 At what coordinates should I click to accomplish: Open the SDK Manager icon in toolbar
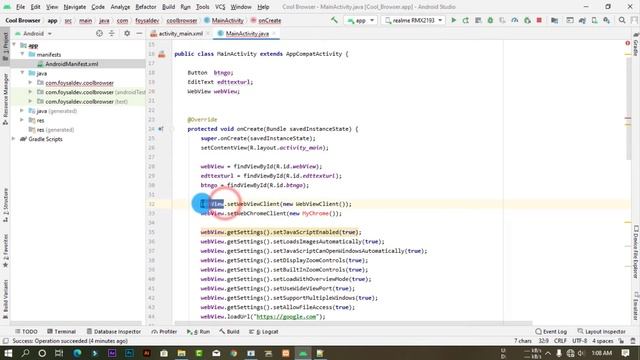click(607, 20)
